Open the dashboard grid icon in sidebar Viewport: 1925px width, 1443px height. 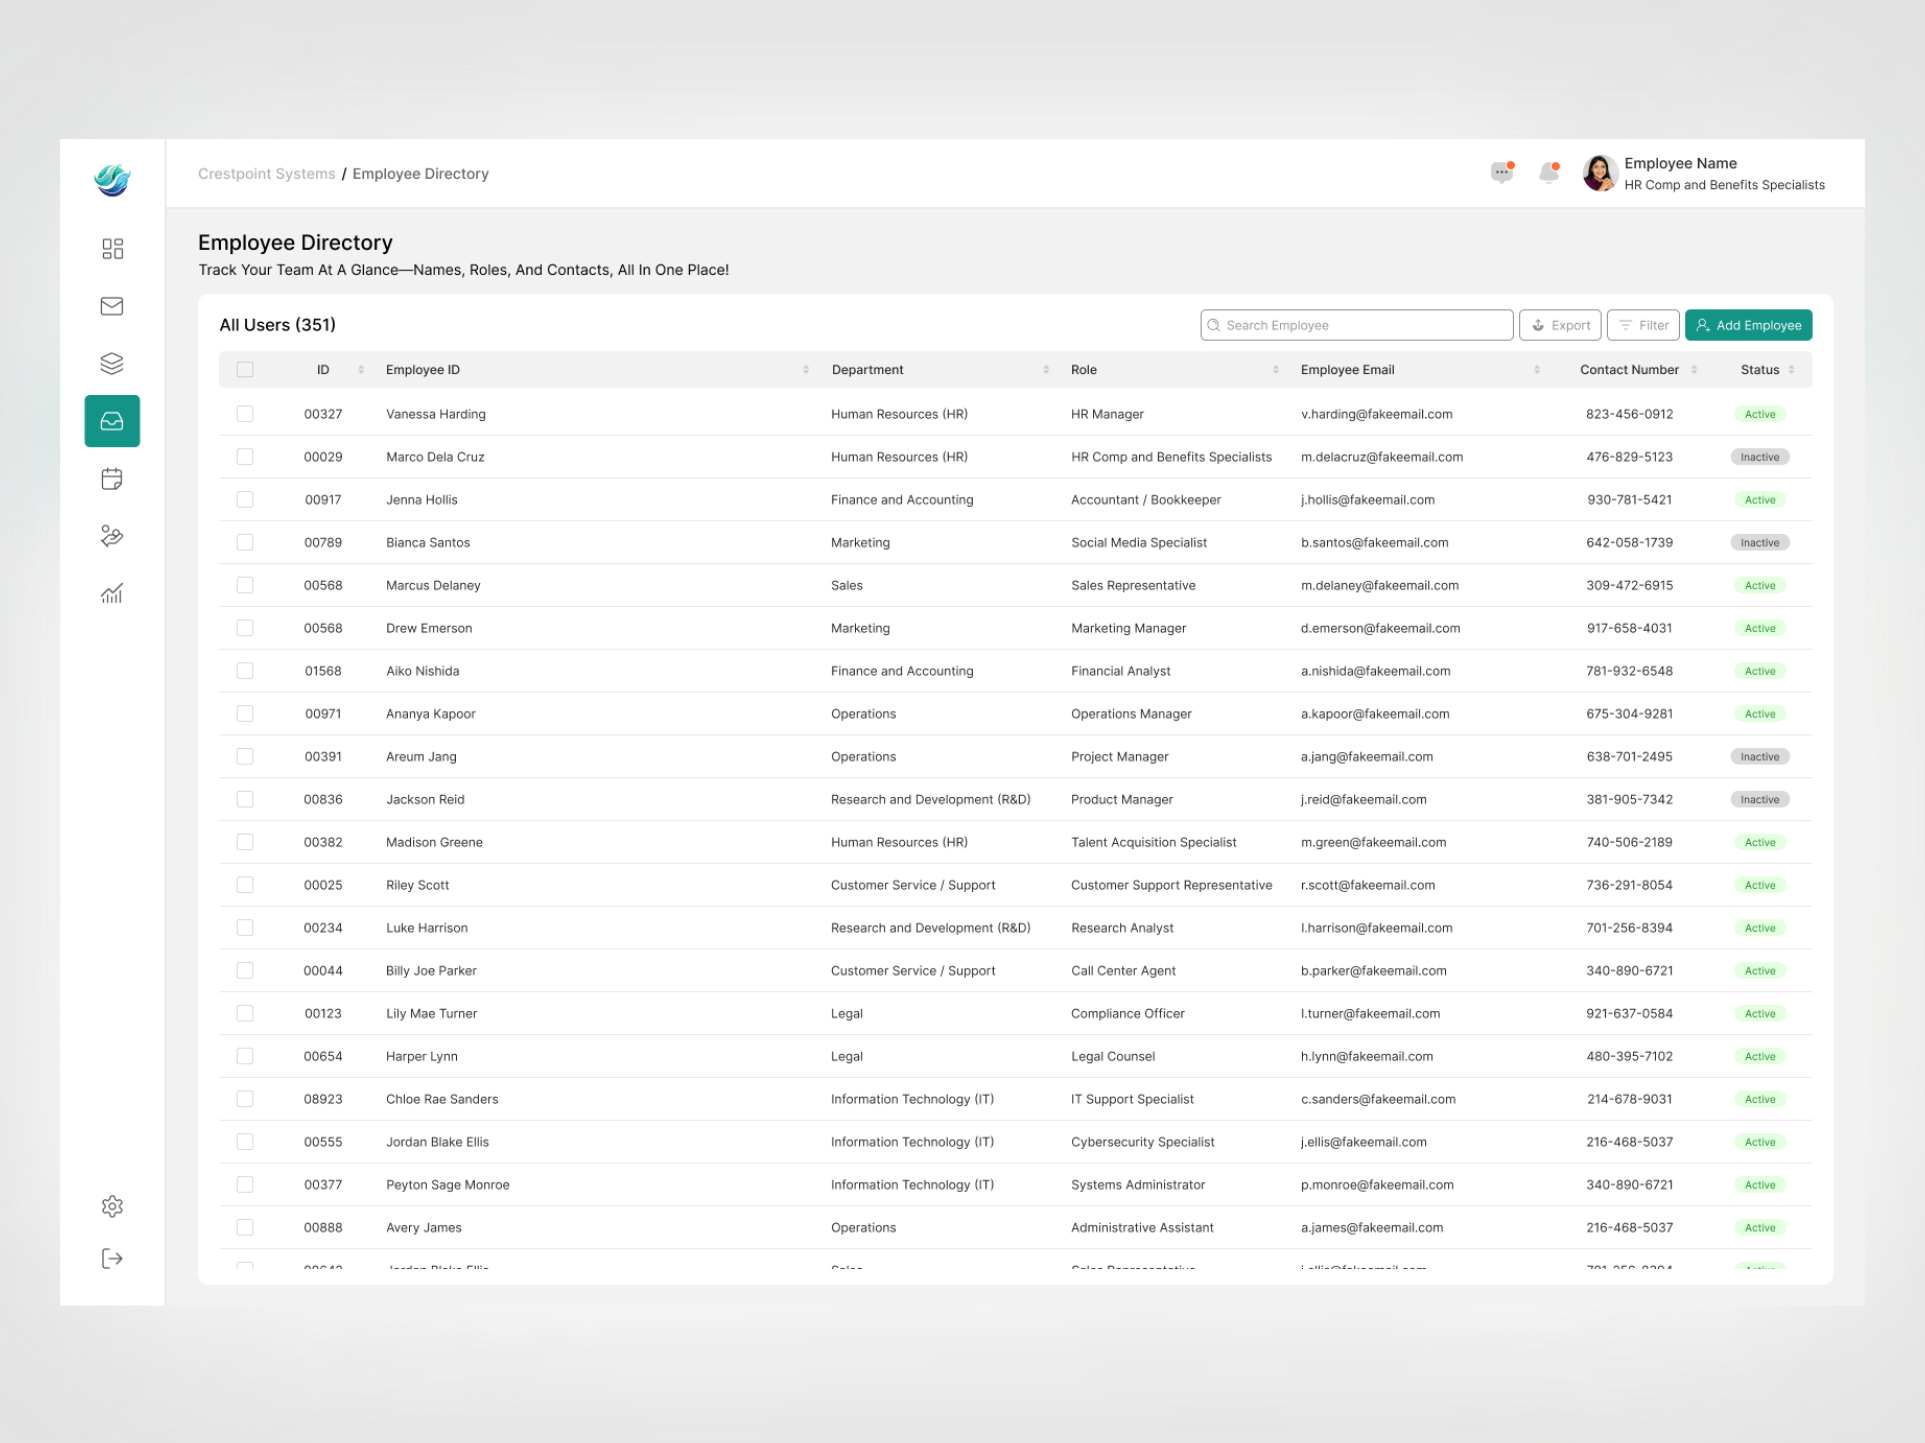coord(112,248)
